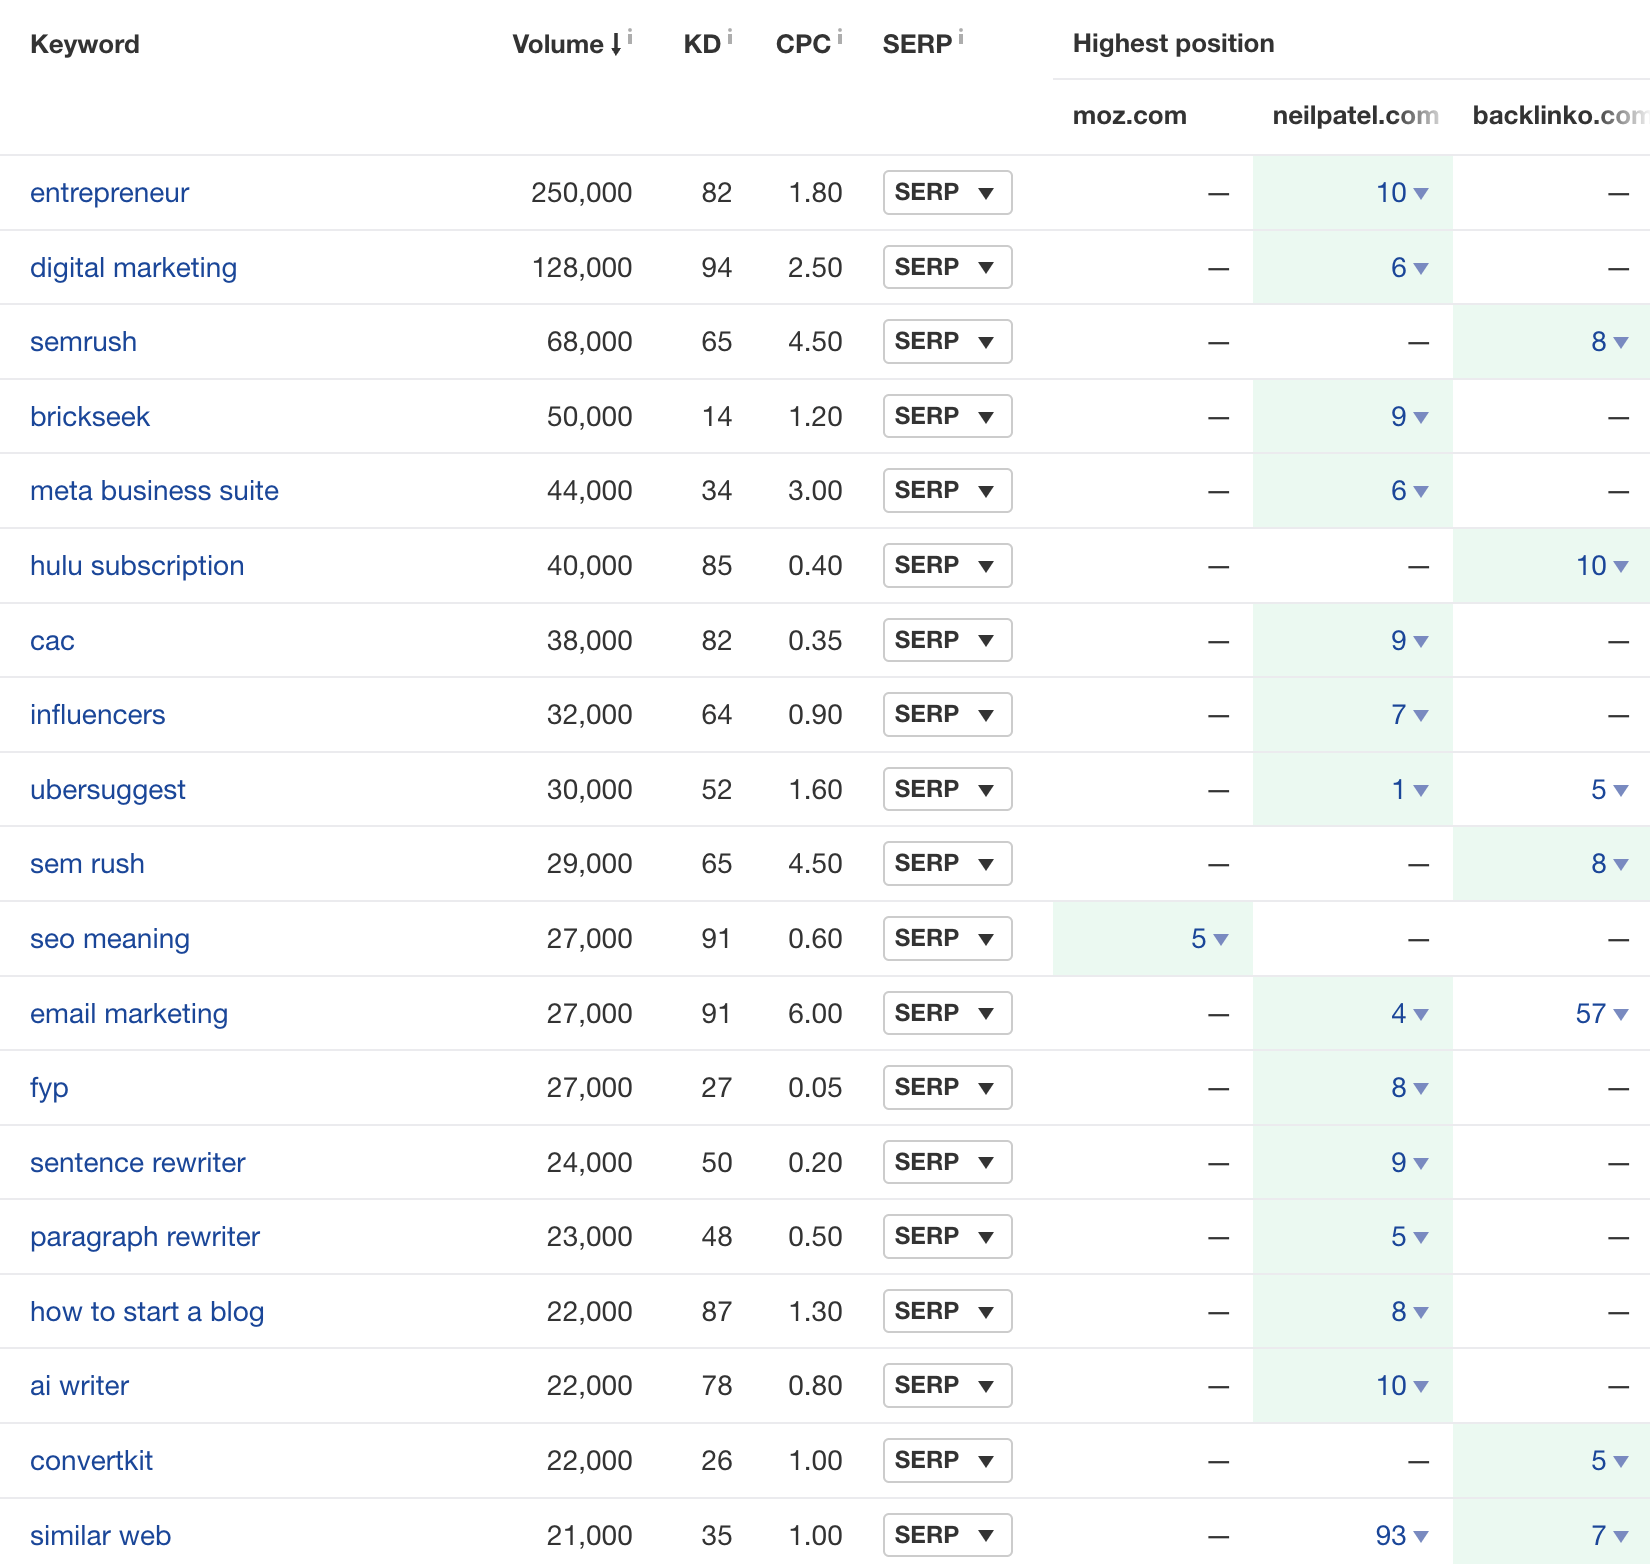This screenshot has height=1564, width=1650.
Task: Click the Volume column info icon
Action: (629, 34)
